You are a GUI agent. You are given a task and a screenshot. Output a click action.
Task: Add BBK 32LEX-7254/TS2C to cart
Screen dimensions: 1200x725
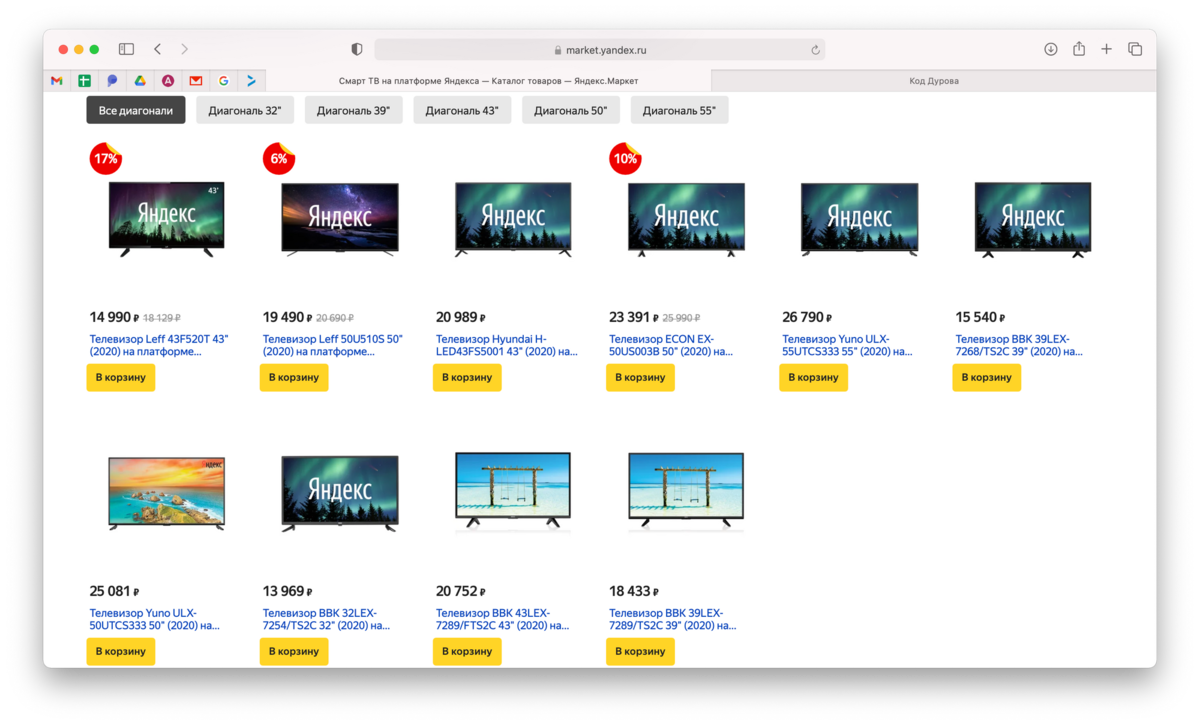point(294,651)
